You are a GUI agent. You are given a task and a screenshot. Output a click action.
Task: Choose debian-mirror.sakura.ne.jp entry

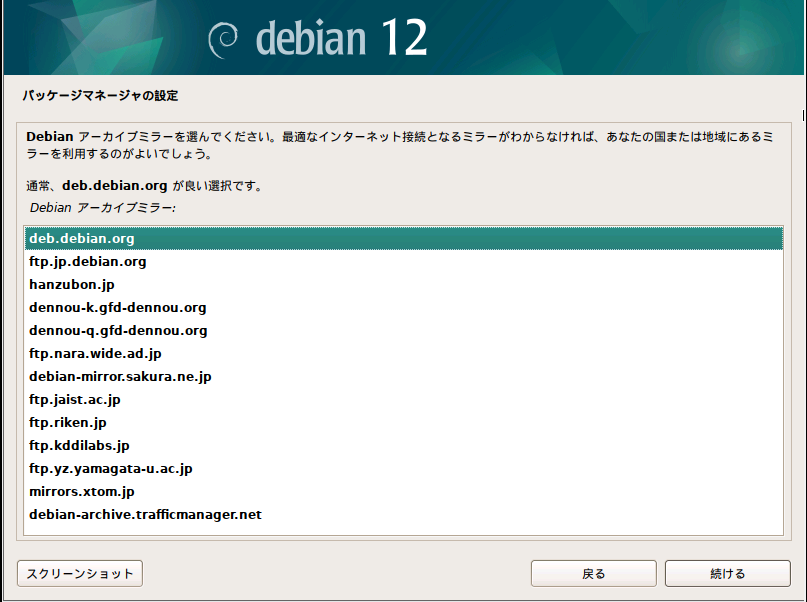[404, 377]
